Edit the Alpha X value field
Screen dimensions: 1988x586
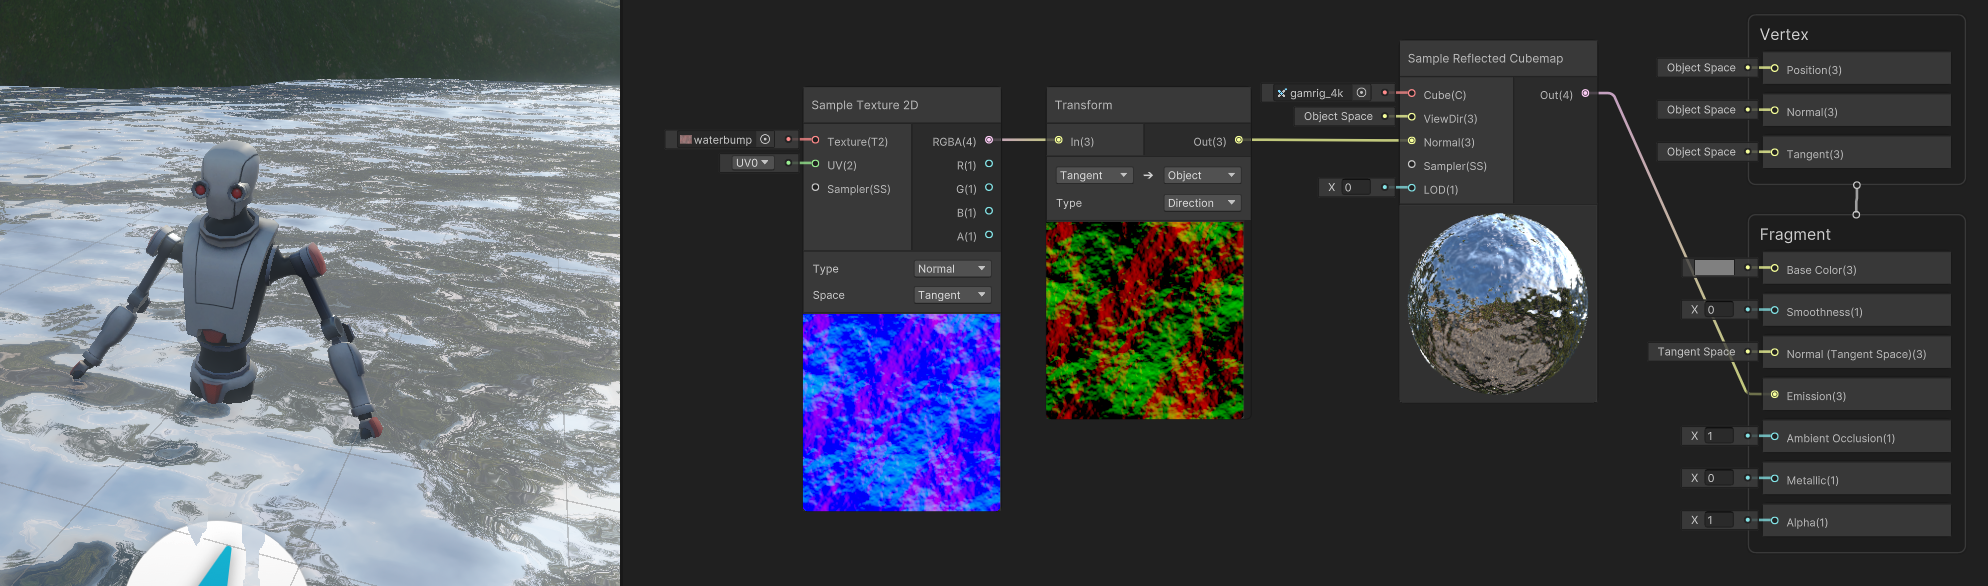tap(1719, 520)
